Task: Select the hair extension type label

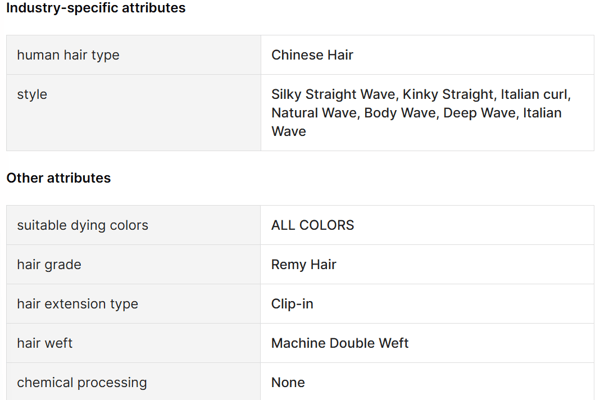Action: pos(77,303)
